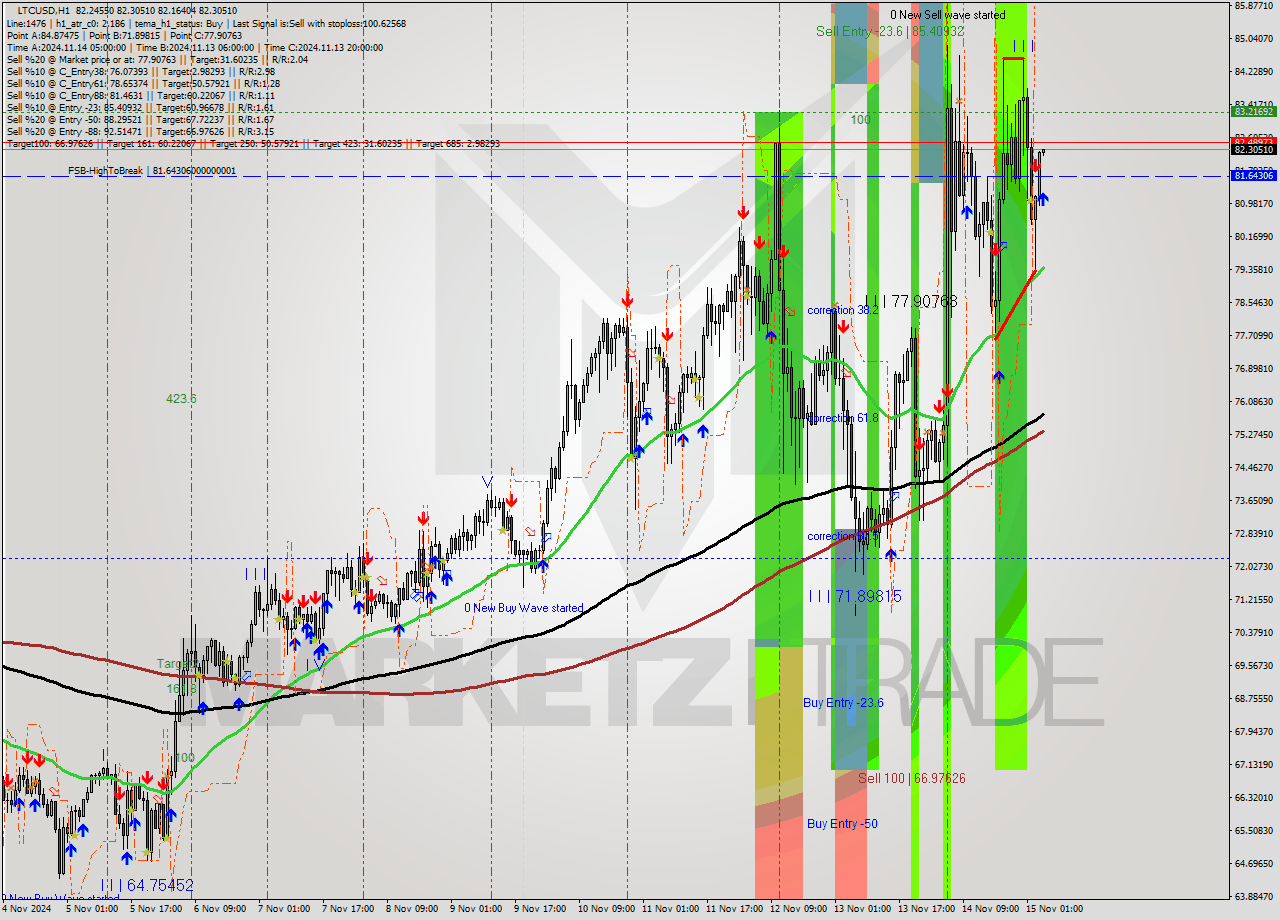
Task: Click the '12 Nov 09:00' time axis label
Action: (x=800, y=909)
